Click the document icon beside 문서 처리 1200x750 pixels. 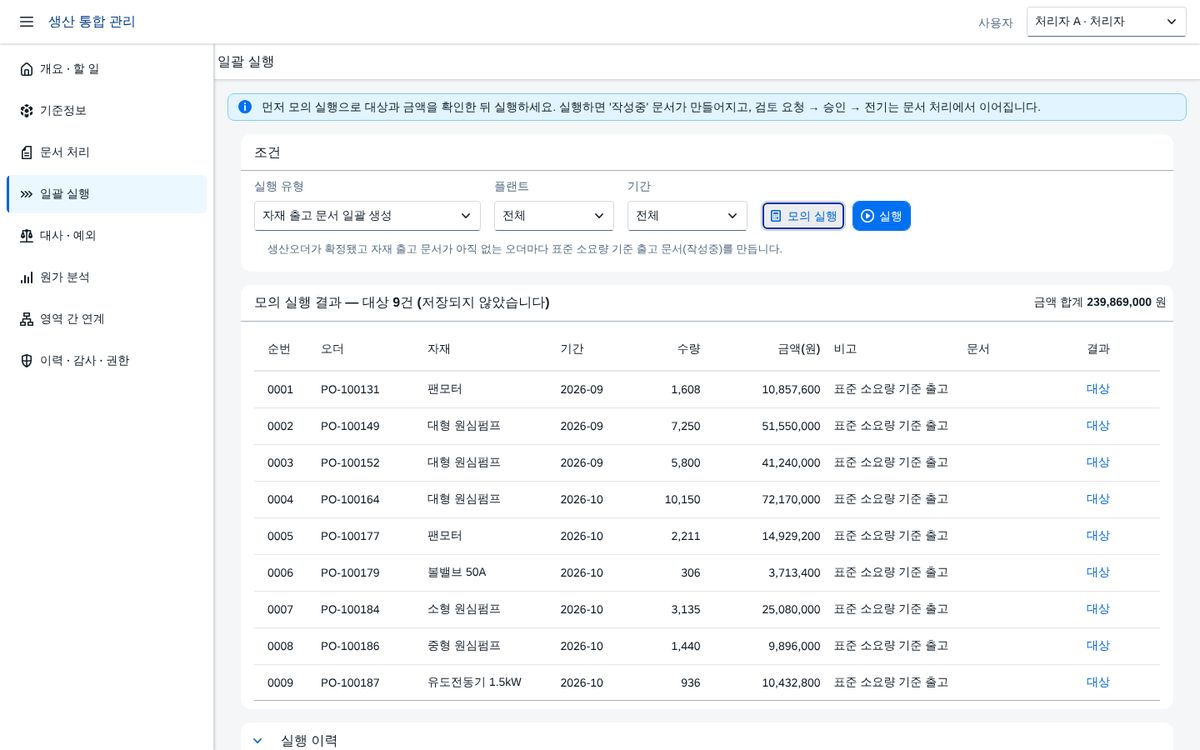27,152
